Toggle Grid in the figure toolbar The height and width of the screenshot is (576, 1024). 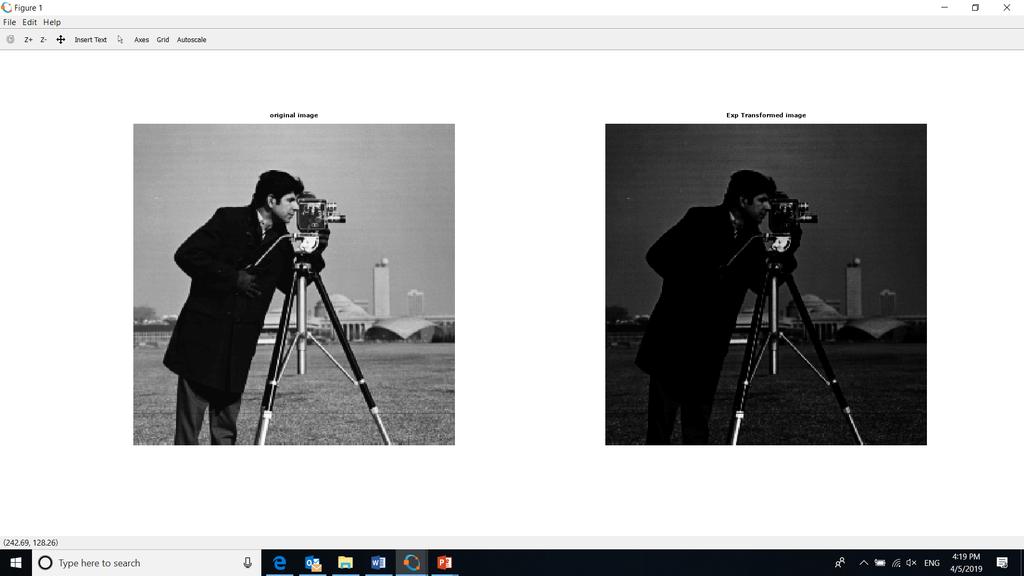[163, 40]
